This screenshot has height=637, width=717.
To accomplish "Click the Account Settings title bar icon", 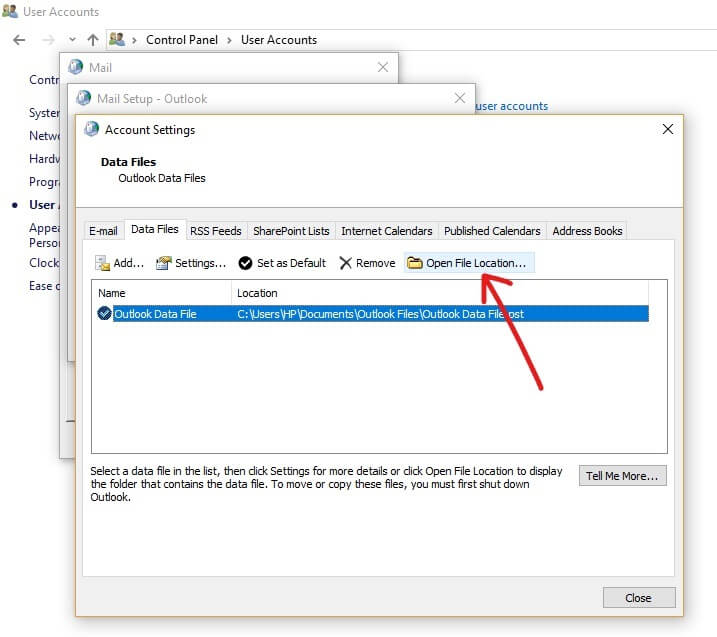I will 92,129.
